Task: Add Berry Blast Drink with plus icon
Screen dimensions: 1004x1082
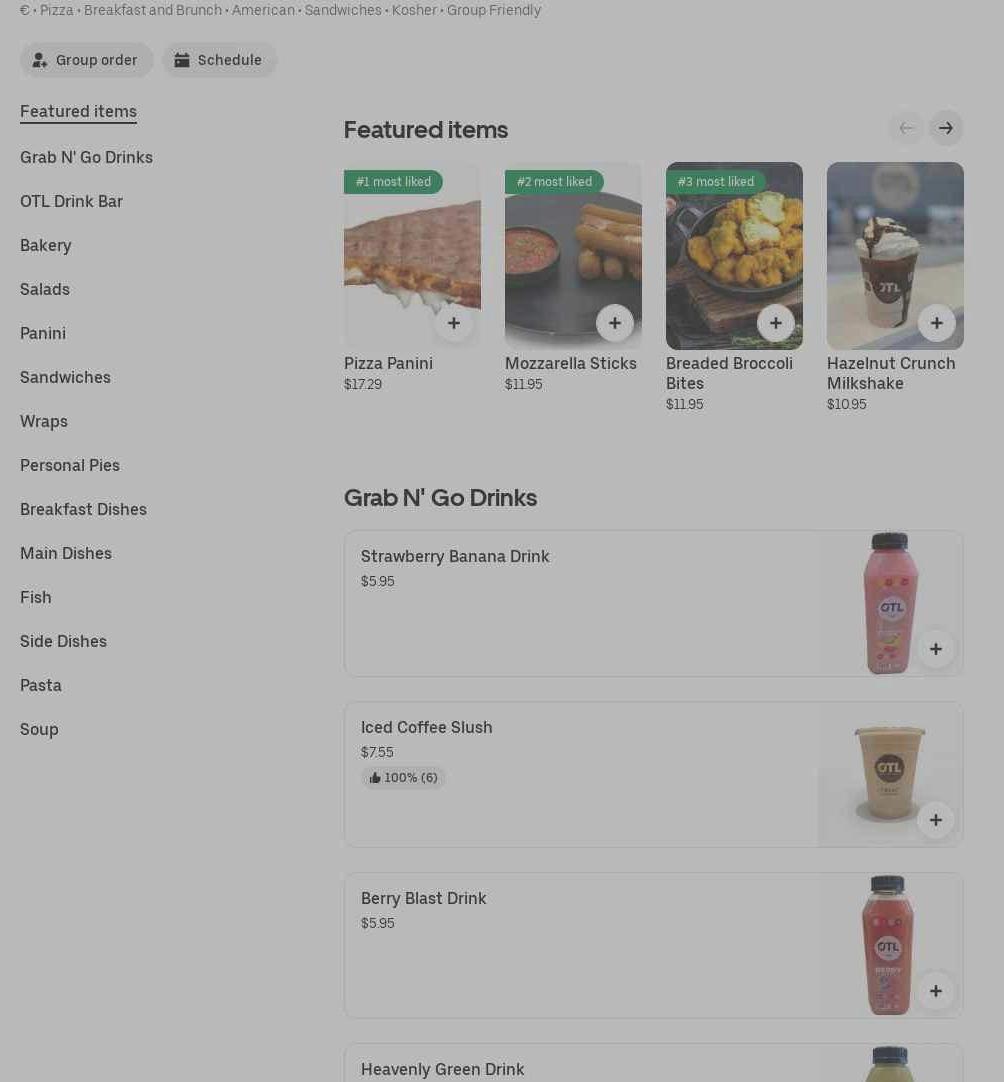Action: tap(936, 991)
